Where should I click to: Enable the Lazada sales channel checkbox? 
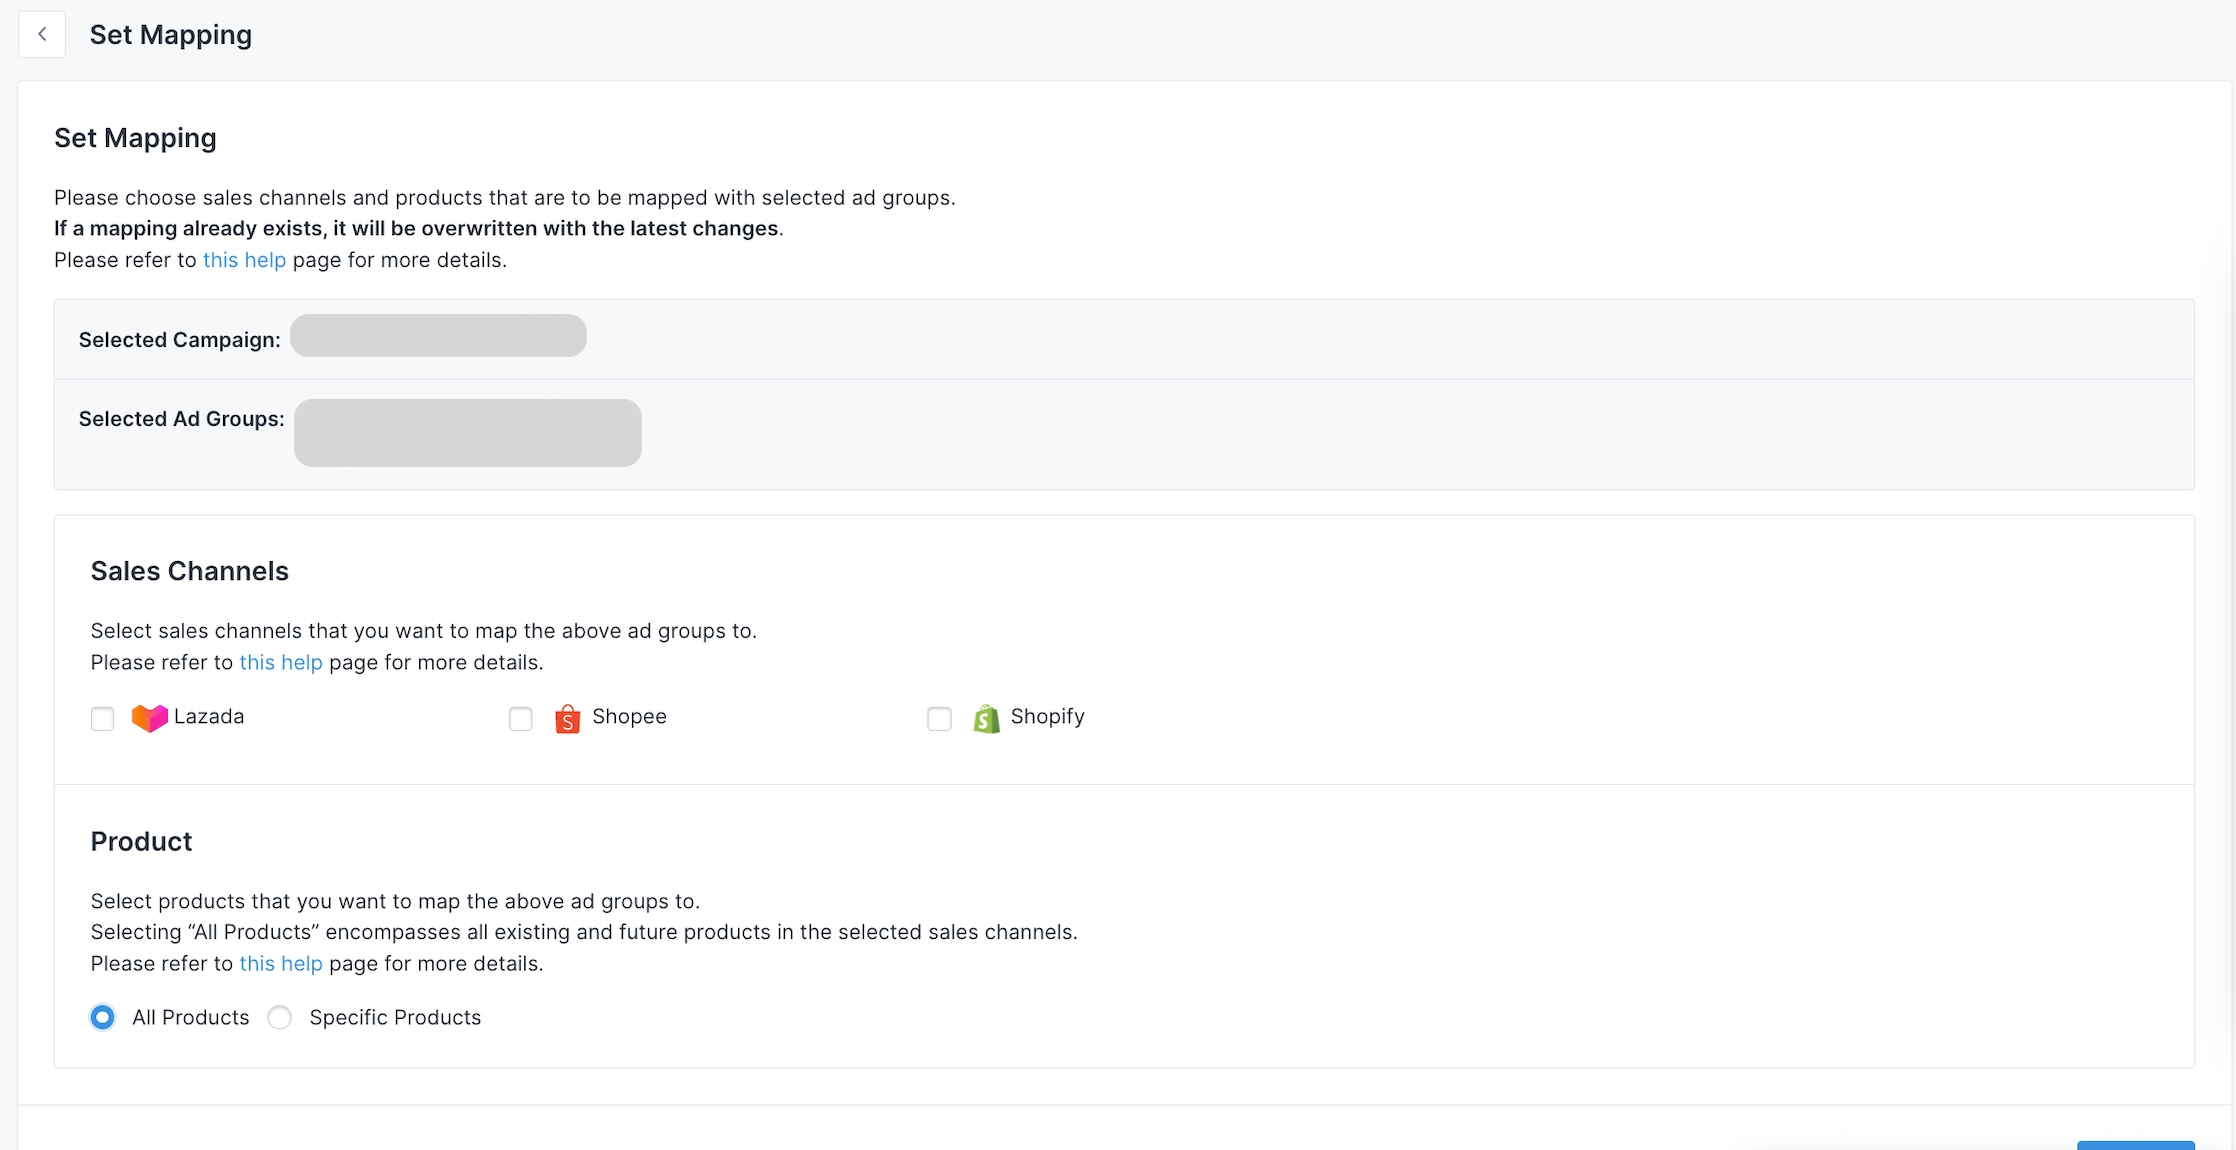point(102,719)
